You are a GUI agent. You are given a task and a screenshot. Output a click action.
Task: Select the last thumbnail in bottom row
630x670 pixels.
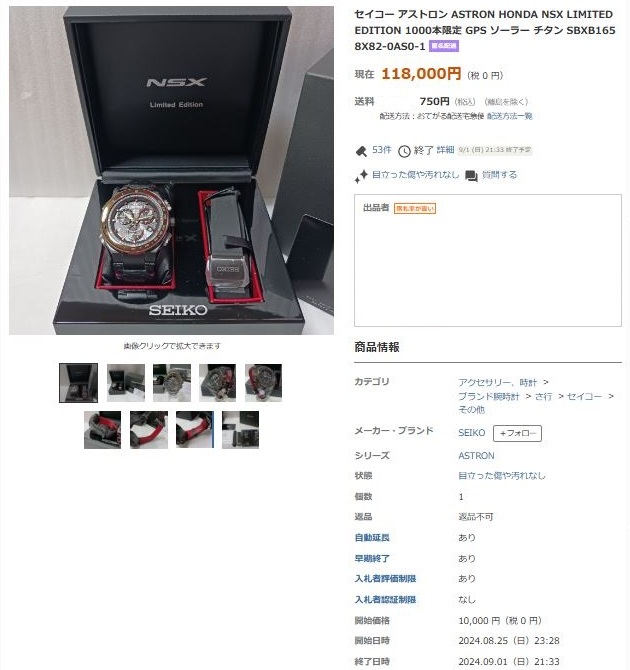[240, 430]
